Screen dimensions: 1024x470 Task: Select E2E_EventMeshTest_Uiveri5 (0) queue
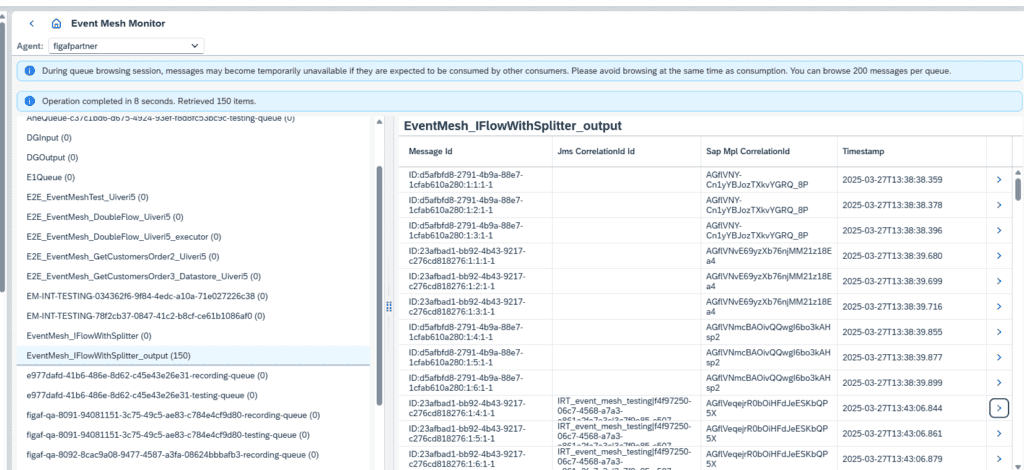(193, 197)
